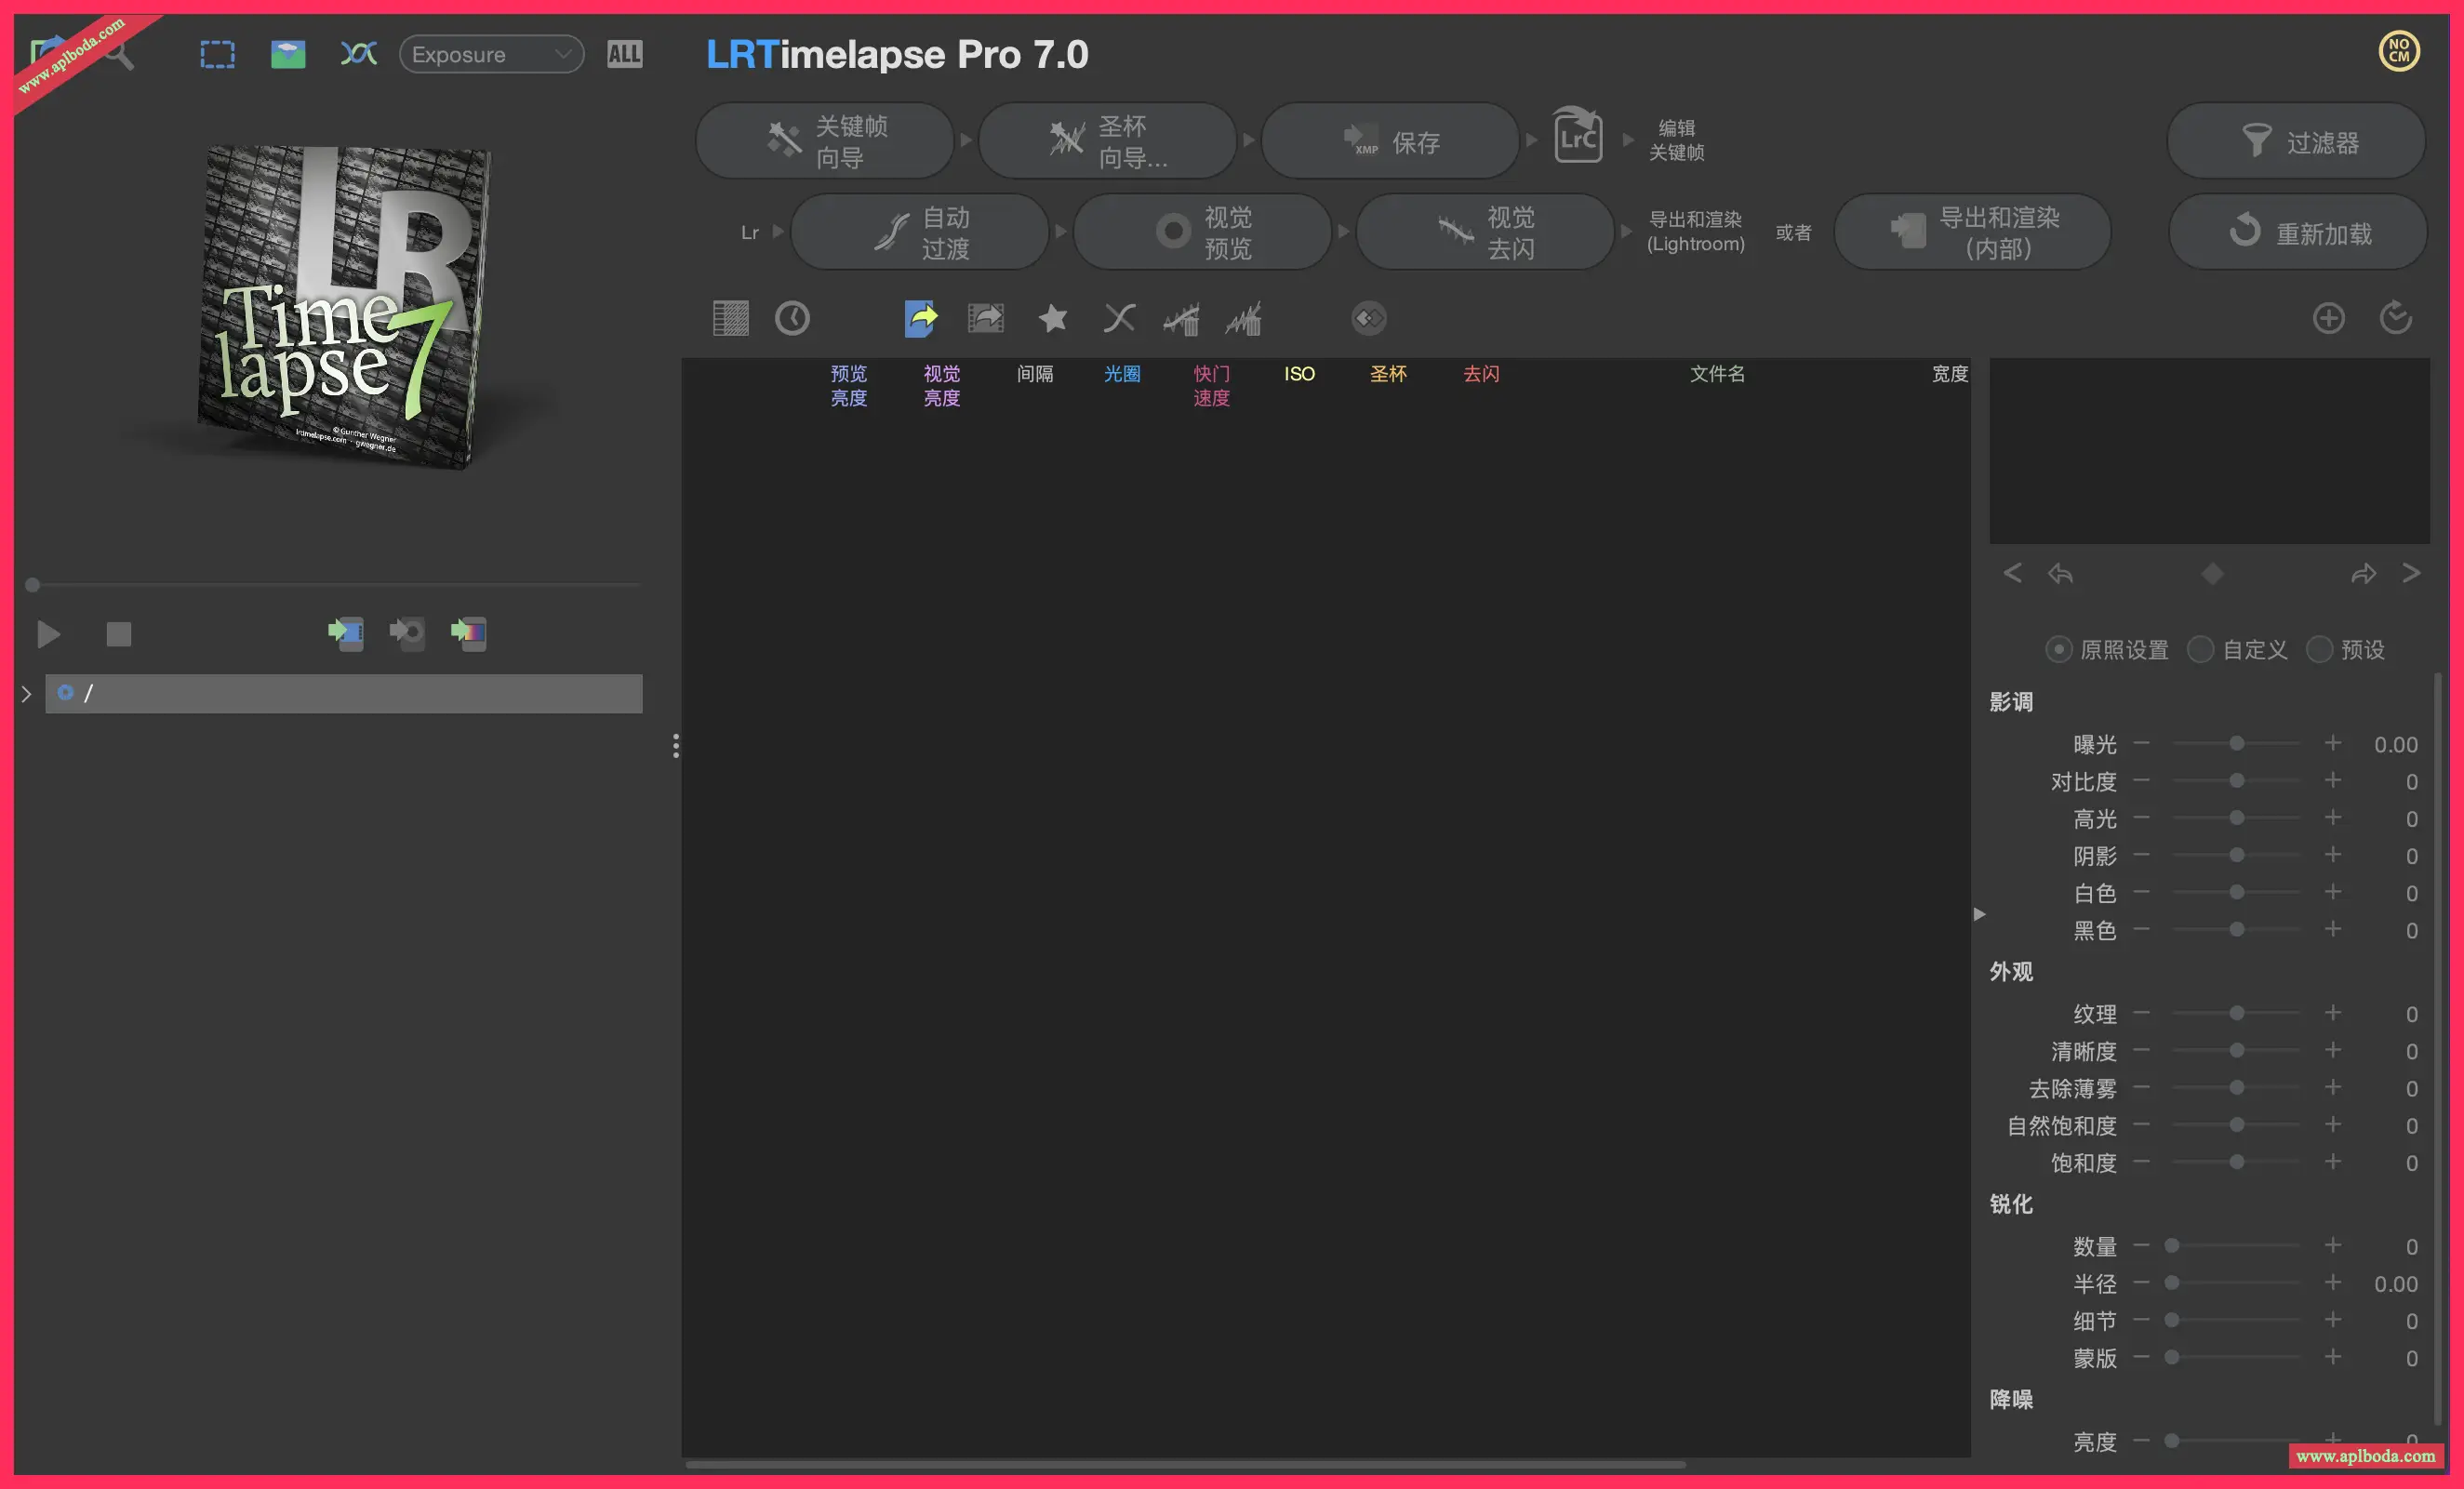Click the dashed rectangle selection icon
2464x1489 pixels.
click(x=217, y=54)
